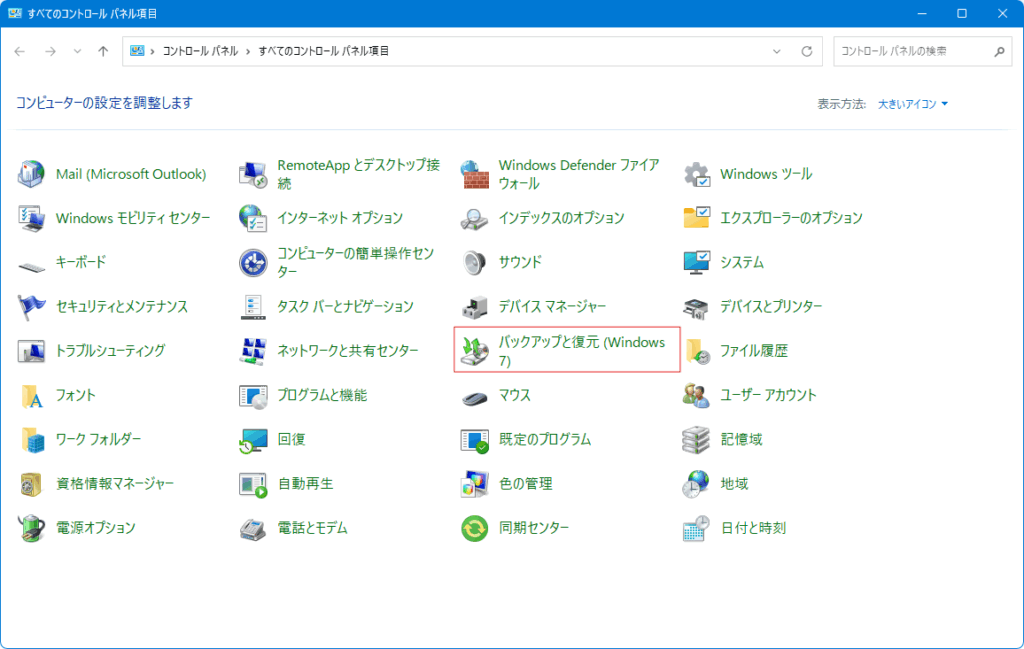The width and height of the screenshot is (1024, 649).
Task: Open 色の管理 color monitor icon
Action: click(x=475, y=484)
